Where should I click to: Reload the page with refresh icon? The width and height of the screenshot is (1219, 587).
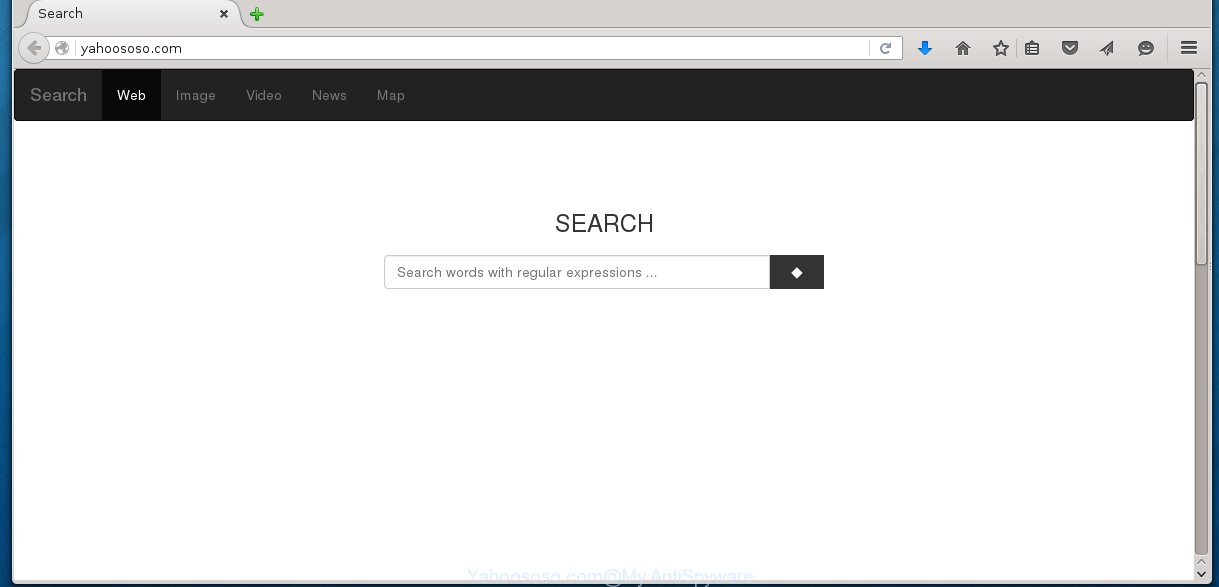coord(885,48)
